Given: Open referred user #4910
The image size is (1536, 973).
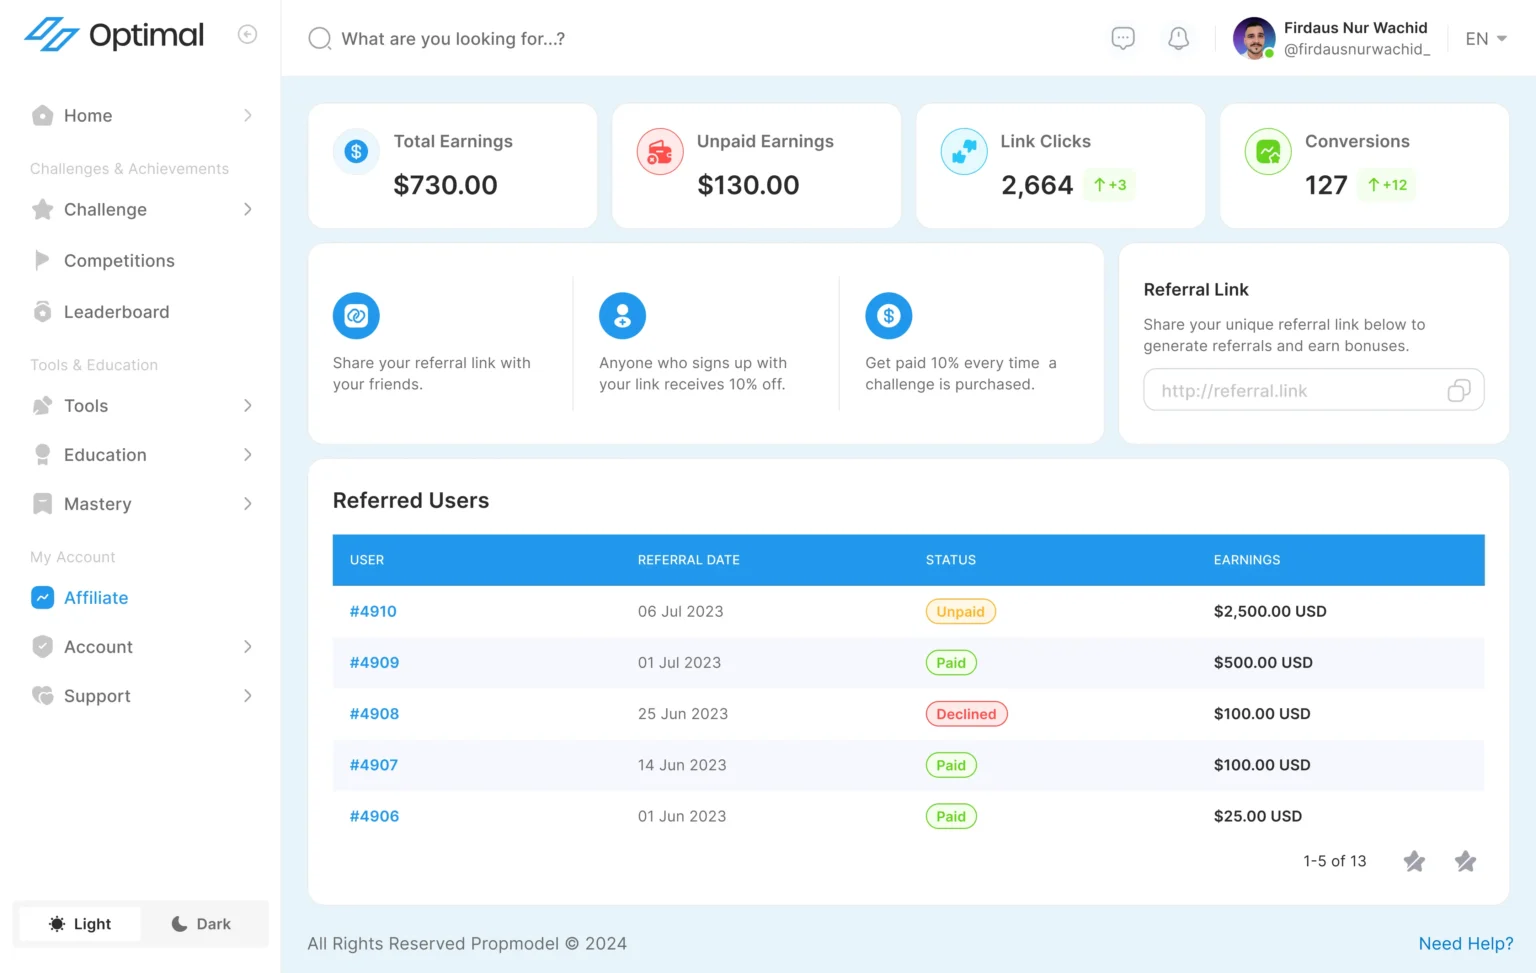Looking at the screenshot, I should click(373, 611).
